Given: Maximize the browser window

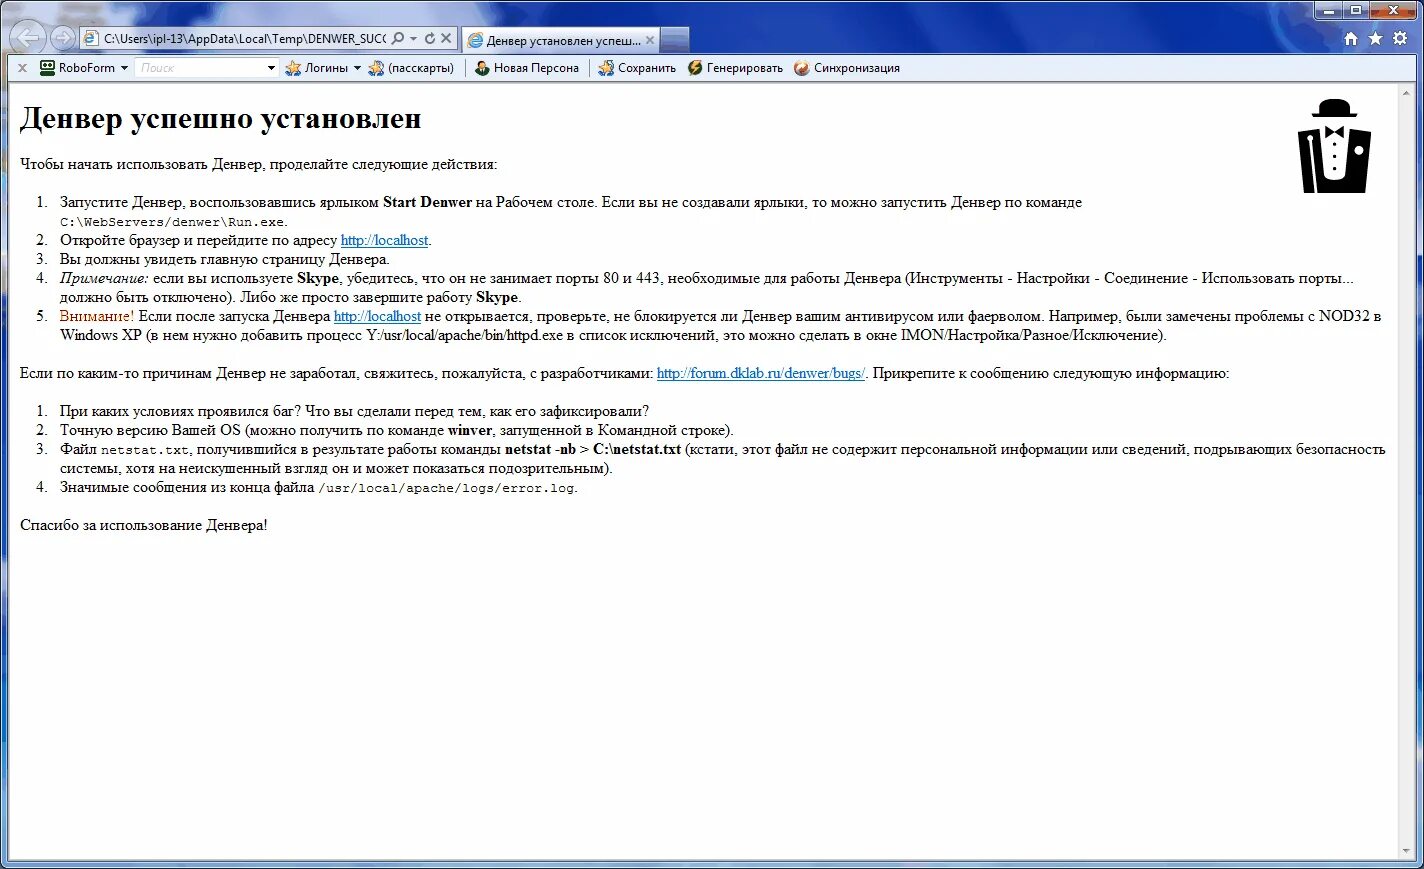Looking at the screenshot, I should coord(1356,10).
